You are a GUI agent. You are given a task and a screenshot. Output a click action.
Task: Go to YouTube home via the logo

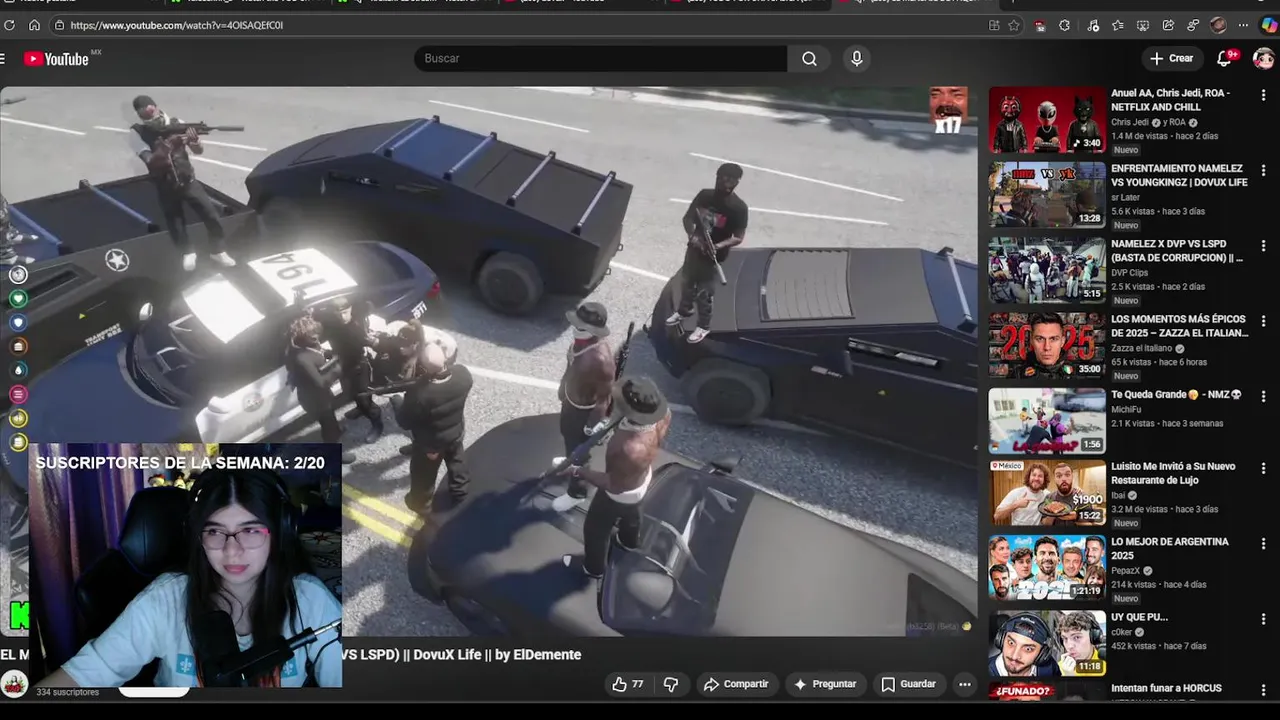pos(57,59)
